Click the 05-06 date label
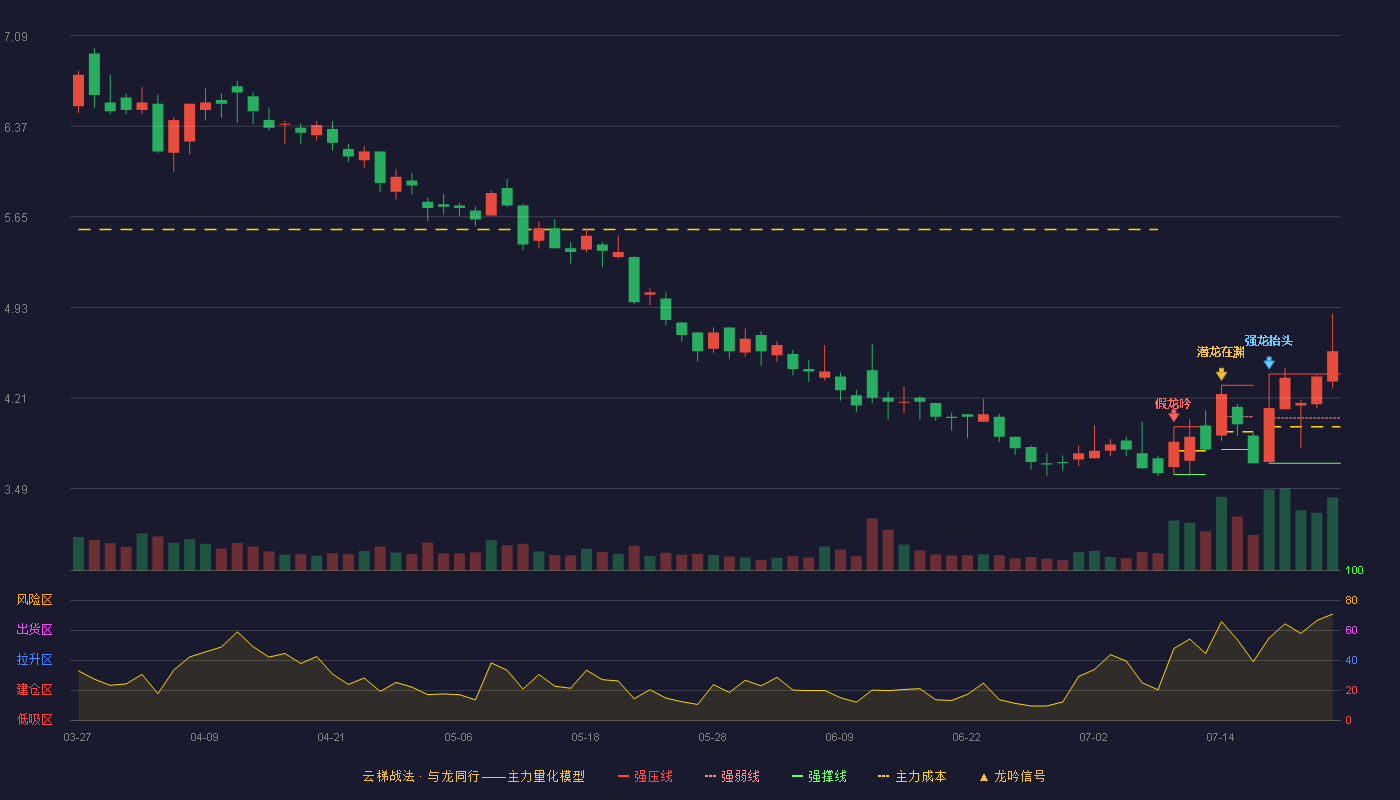The image size is (1400, 800). click(x=458, y=737)
